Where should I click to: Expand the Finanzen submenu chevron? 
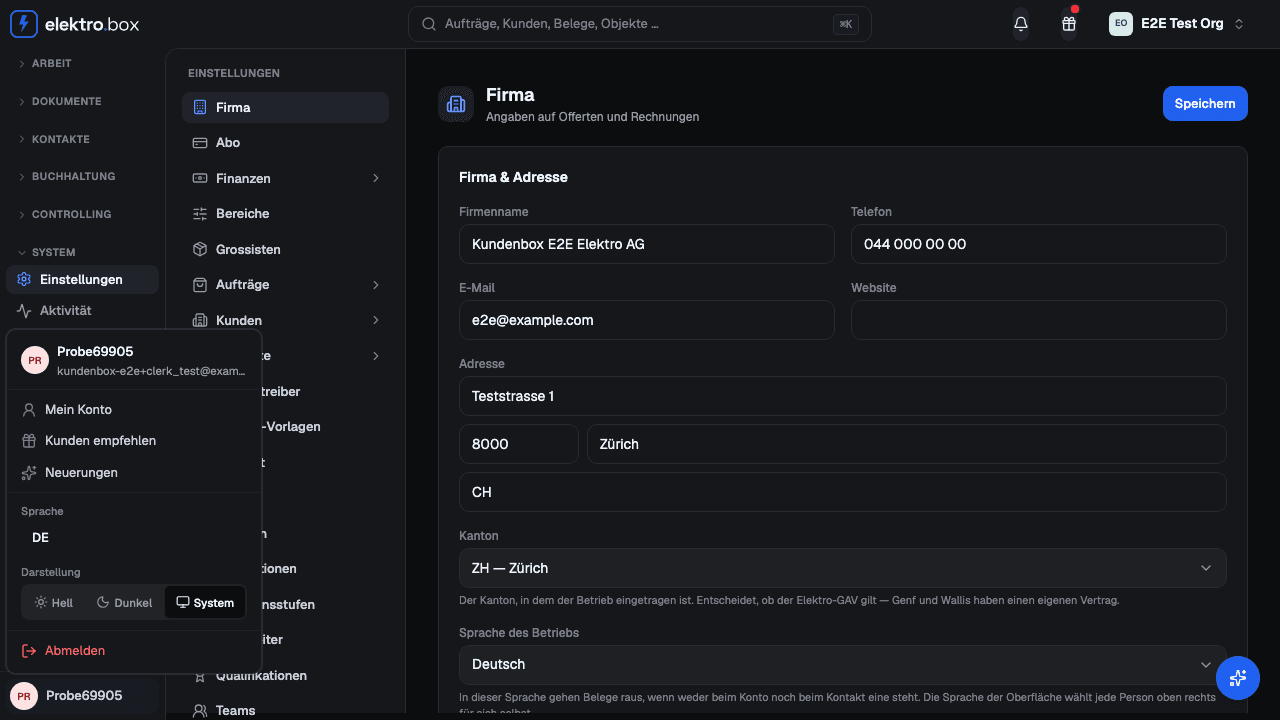pos(376,178)
